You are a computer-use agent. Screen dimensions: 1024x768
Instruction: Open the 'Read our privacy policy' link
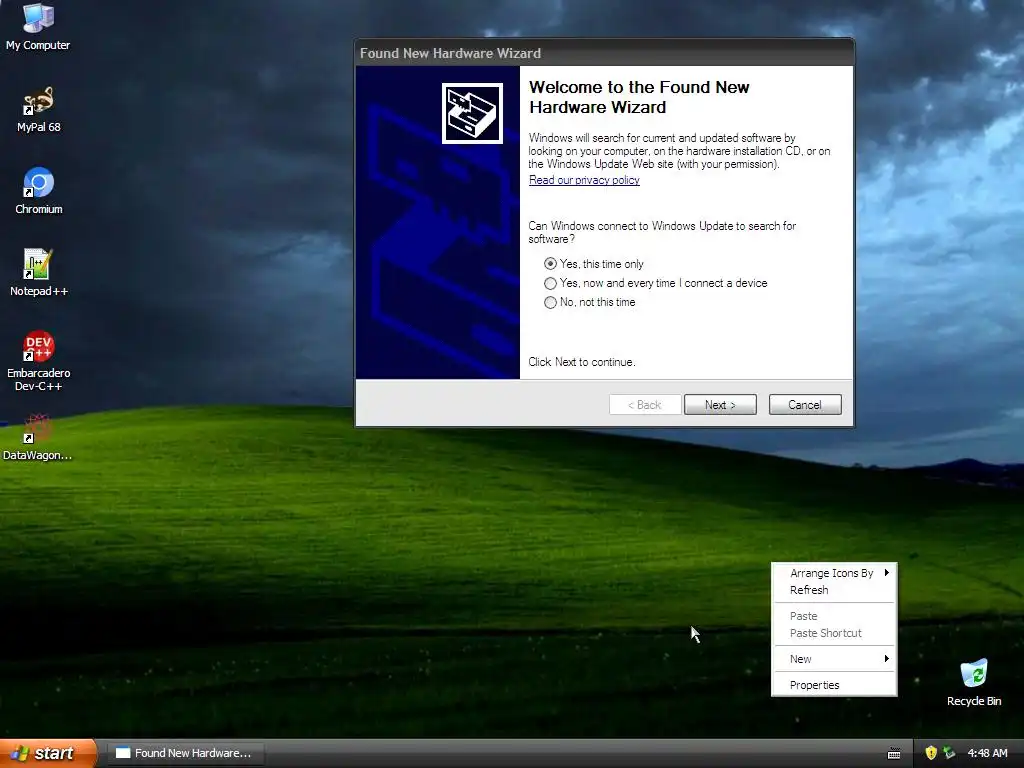[584, 180]
